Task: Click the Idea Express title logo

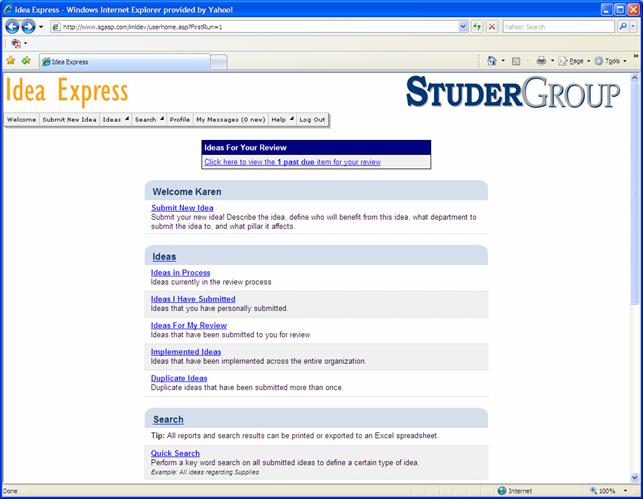Action: (x=67, y=91)
